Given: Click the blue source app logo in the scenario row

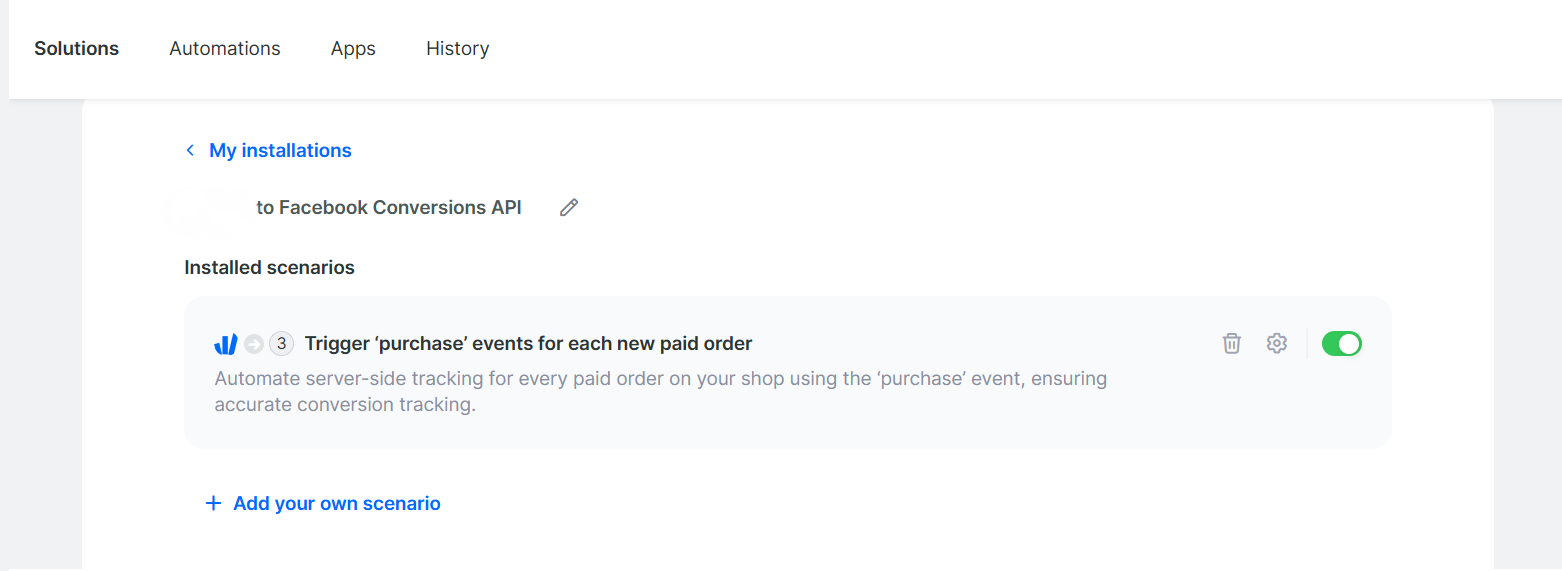Looking at the screenshot, I should [x=226, y=344].
